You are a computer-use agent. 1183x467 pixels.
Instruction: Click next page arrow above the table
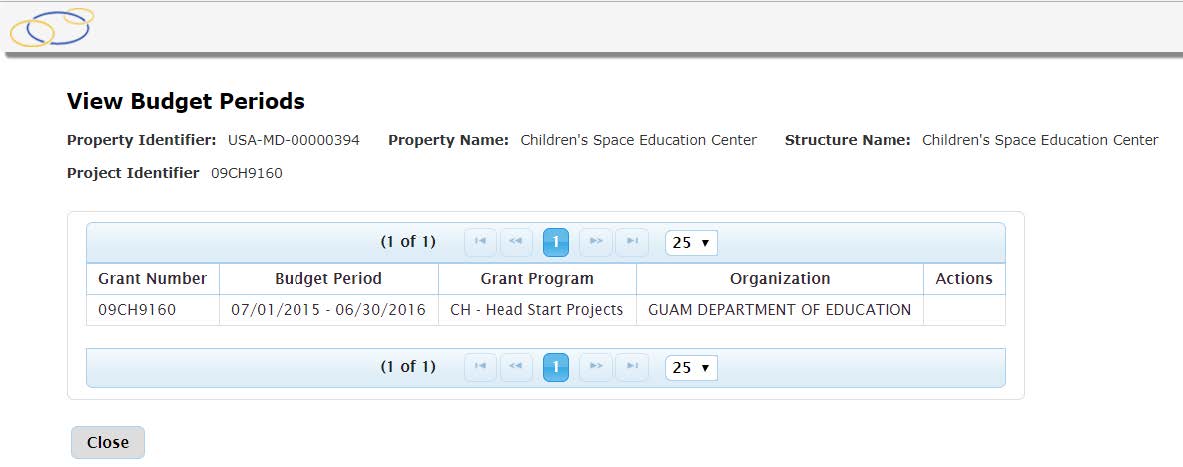[596, 242]
